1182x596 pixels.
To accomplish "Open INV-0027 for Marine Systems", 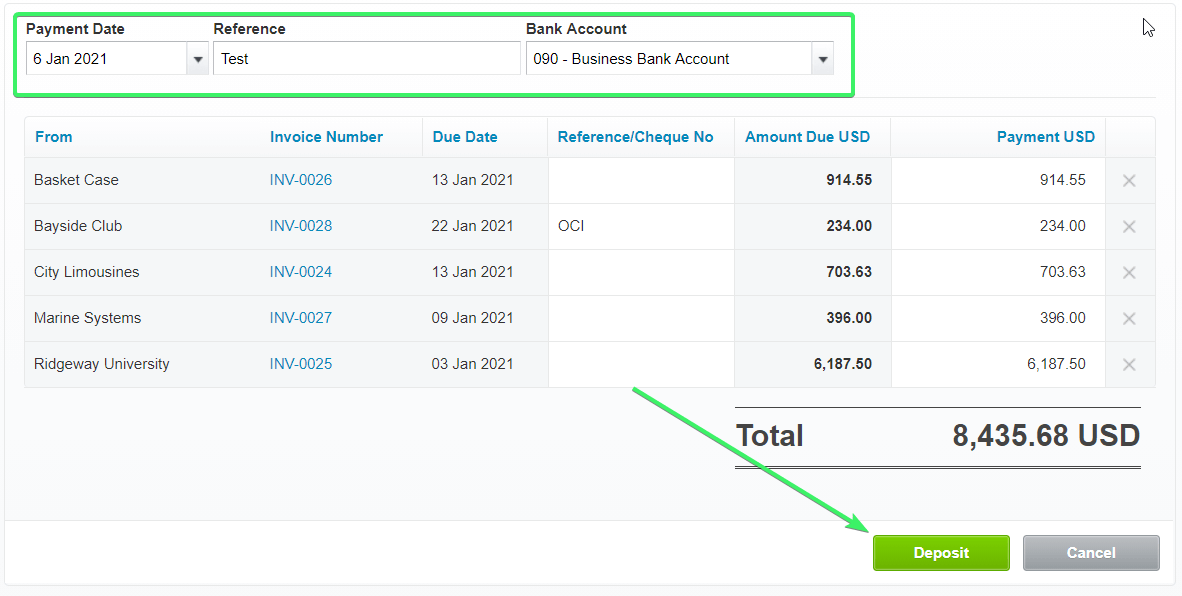I will tap(301, 318).
